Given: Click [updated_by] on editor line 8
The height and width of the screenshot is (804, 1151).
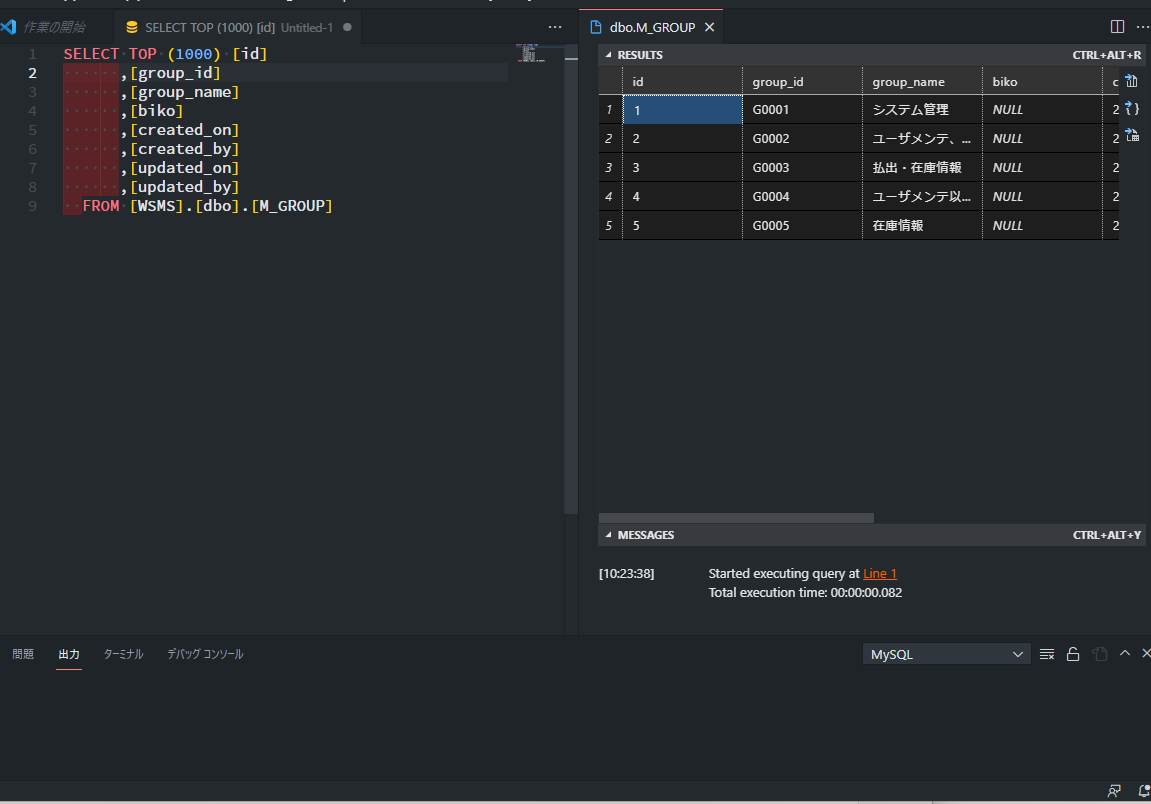Looking at the screenshot, I should click(x=184, y=186).
